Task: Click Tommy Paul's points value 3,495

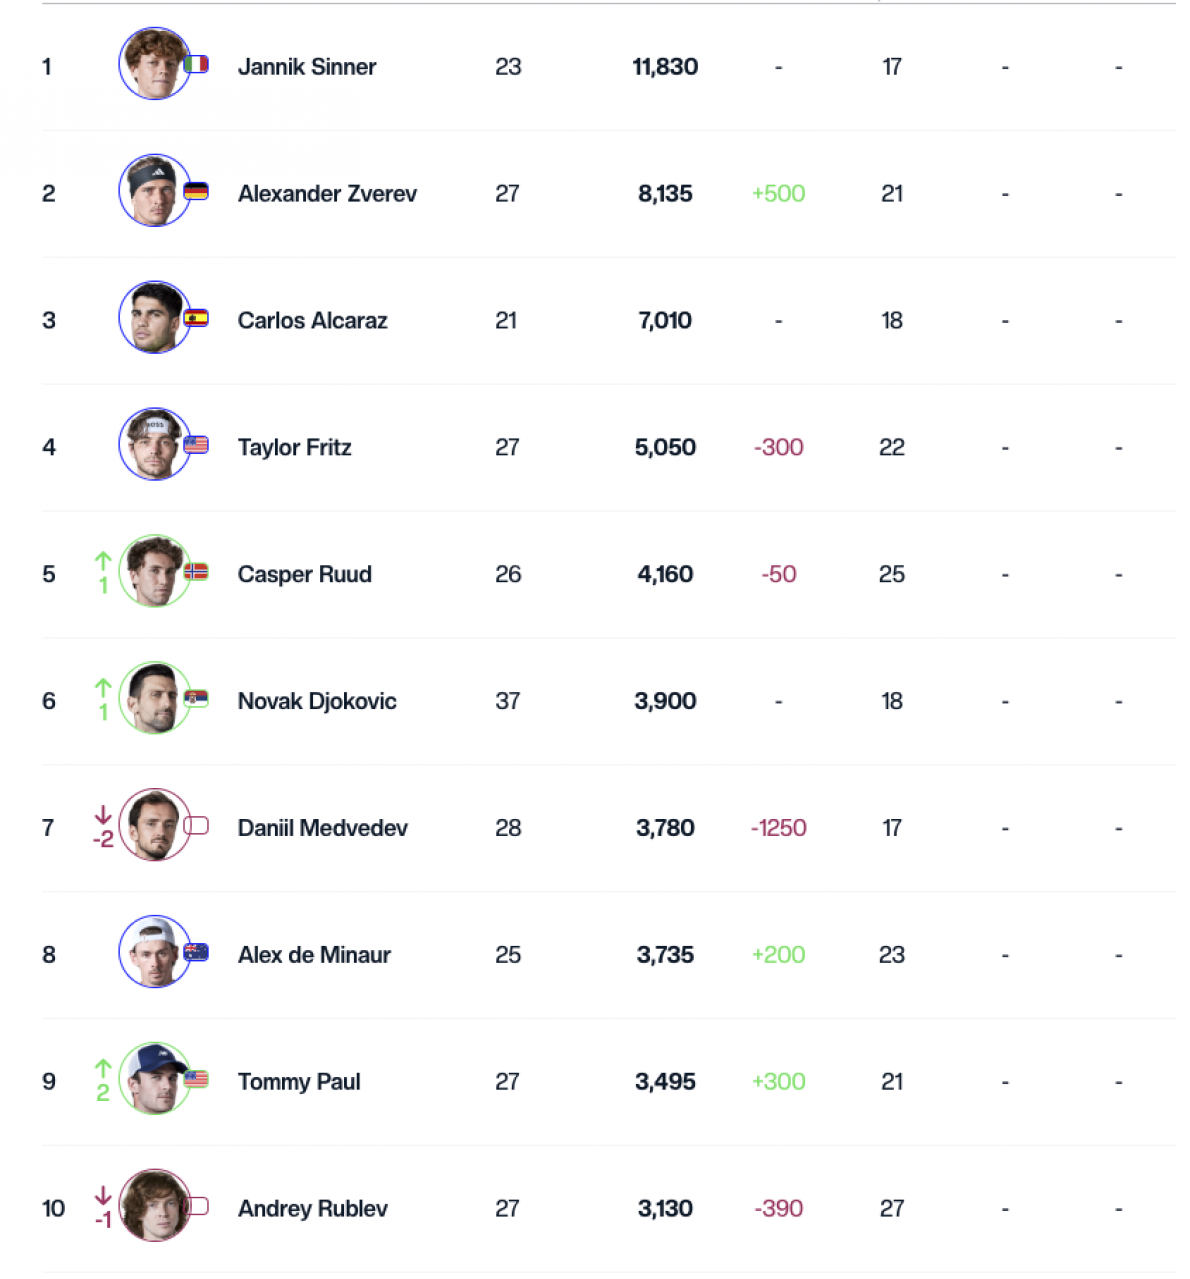Action: point(665,1082)
